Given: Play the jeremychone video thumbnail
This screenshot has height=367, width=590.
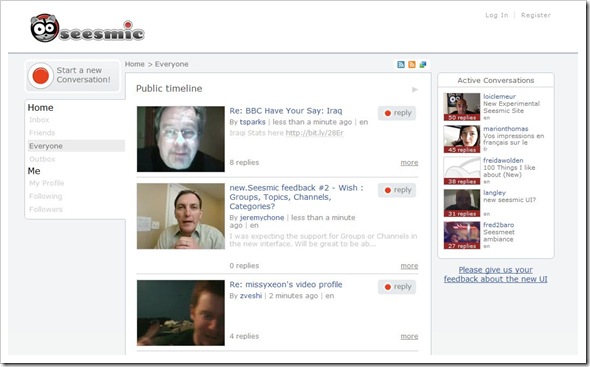Looking at the screenshot, I should 181,216.
